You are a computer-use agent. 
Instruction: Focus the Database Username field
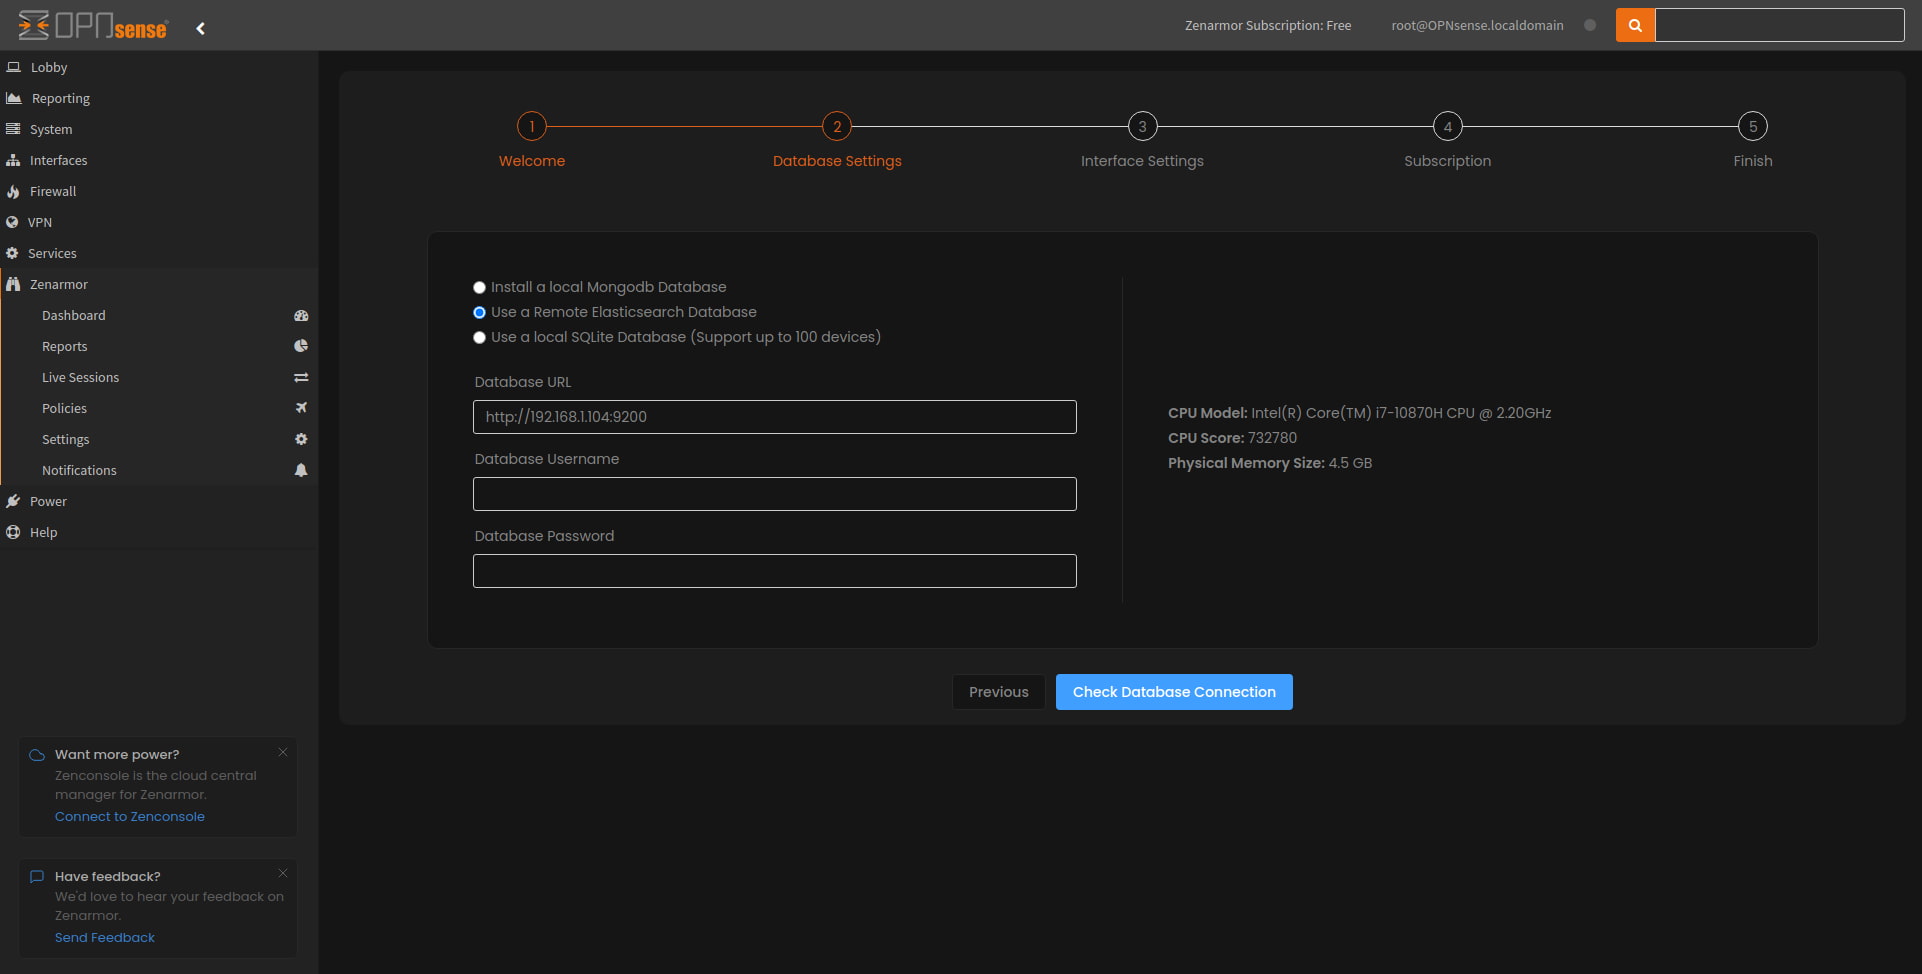point(775,494)
